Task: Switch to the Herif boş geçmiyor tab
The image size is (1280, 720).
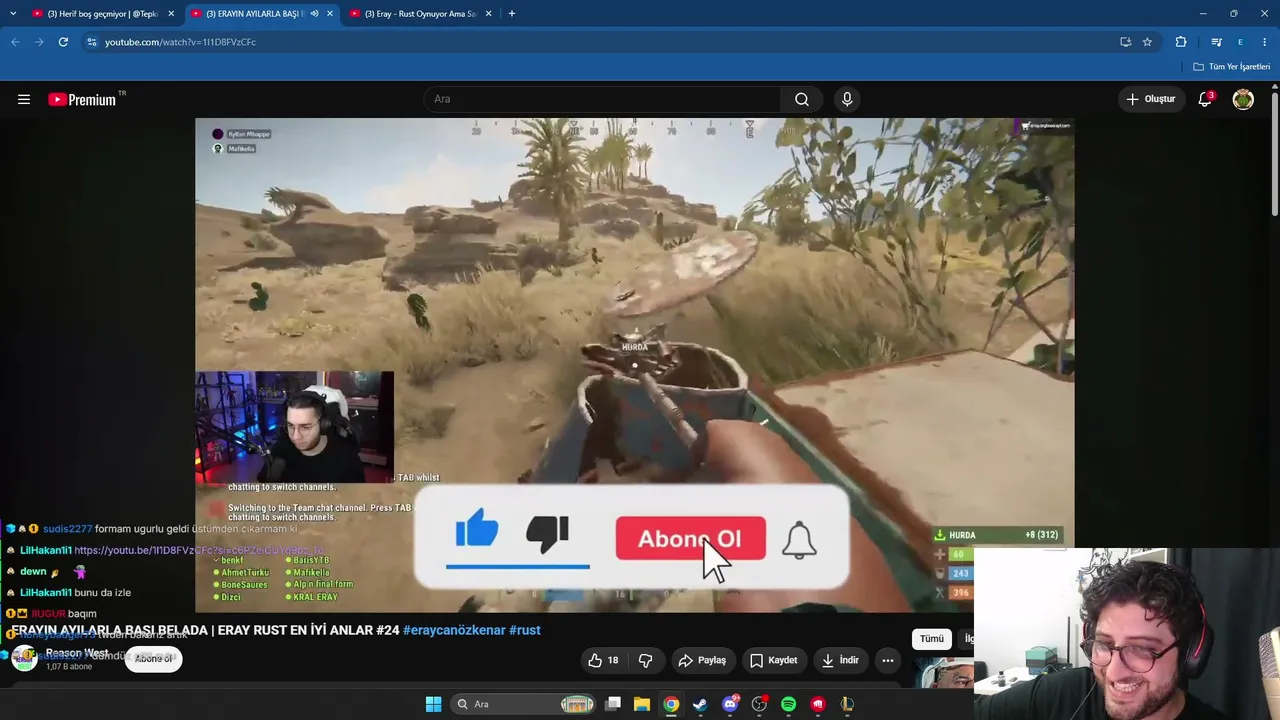Action: pos(103,14)
